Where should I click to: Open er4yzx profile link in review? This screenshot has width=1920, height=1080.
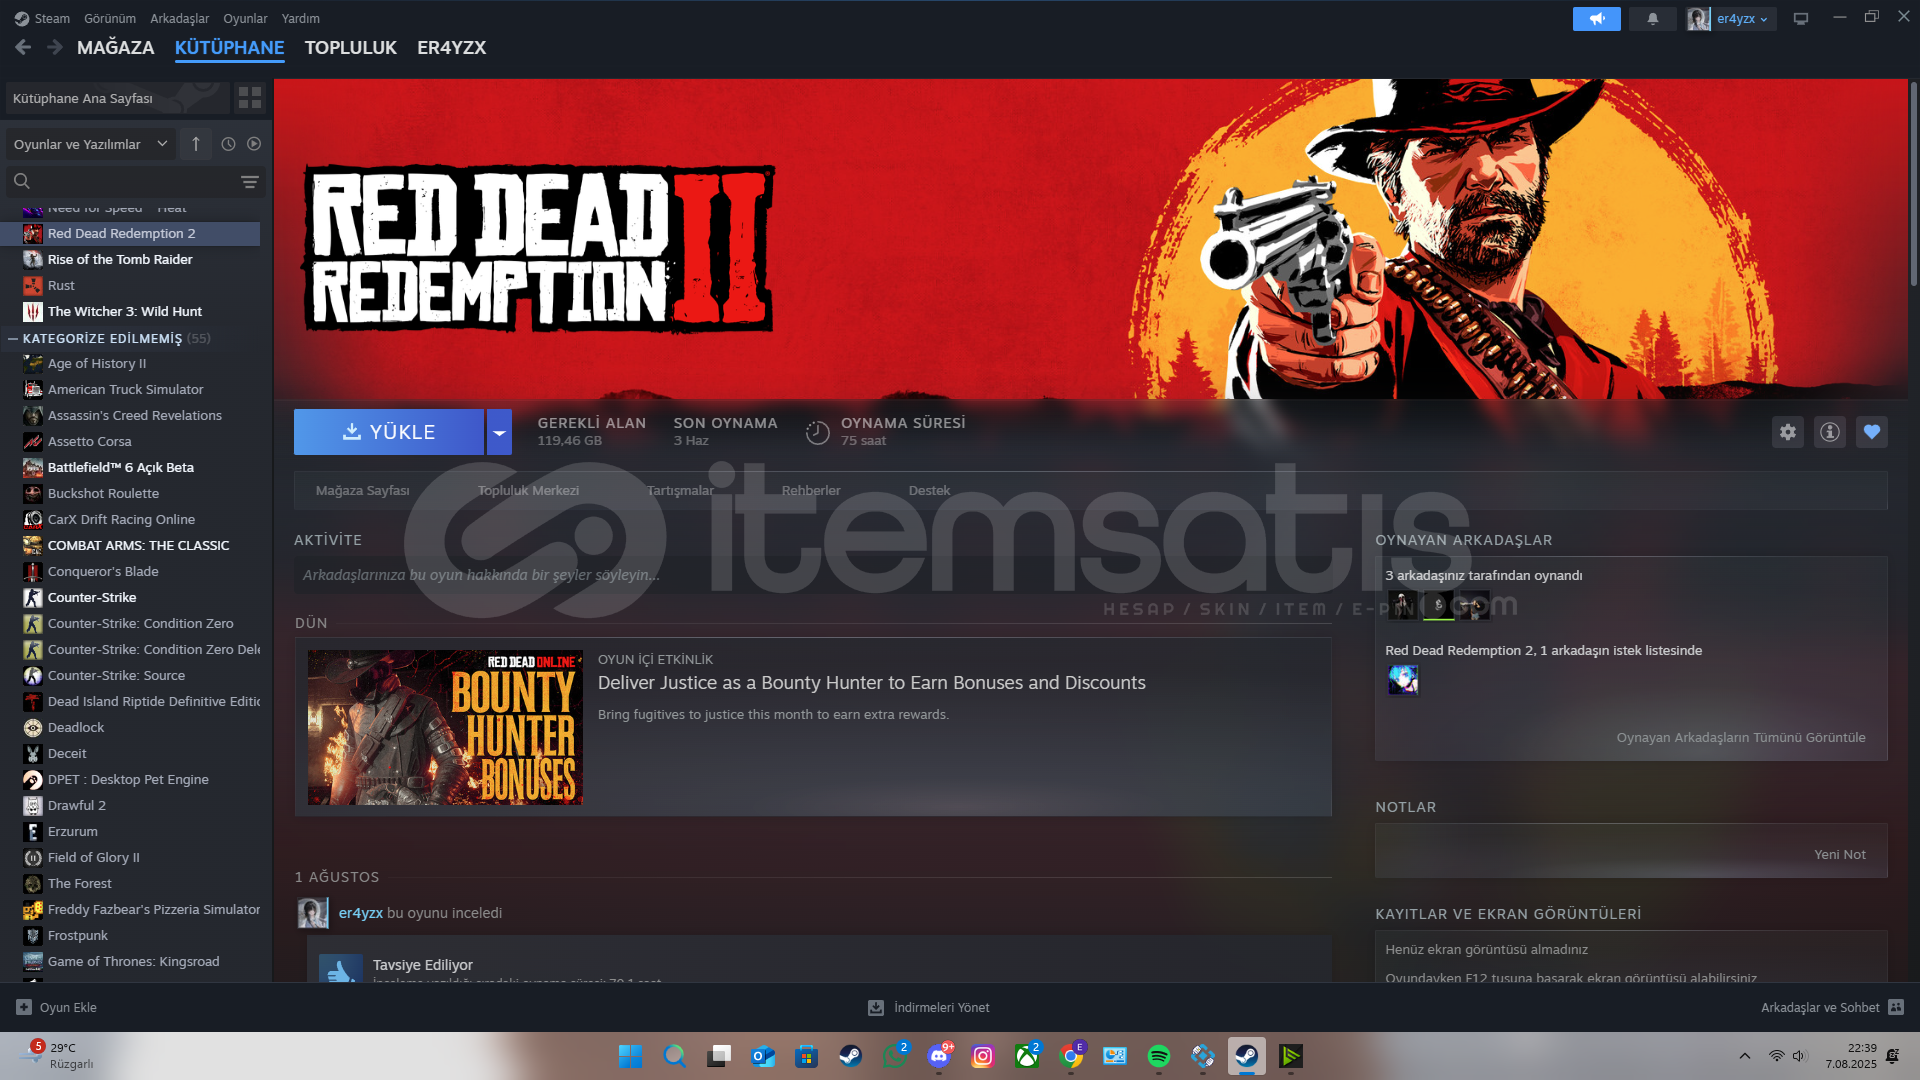[x=361, y=913]
